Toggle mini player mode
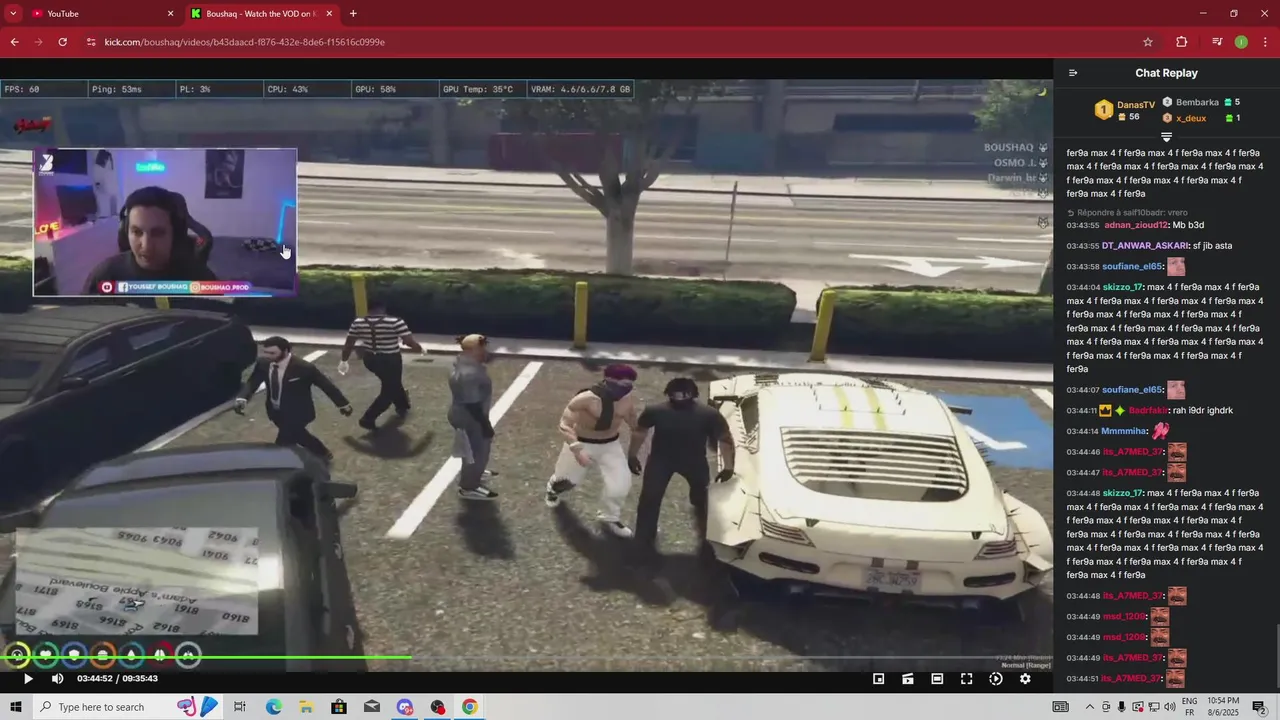 pyautogui.click(x=878, y=679)
